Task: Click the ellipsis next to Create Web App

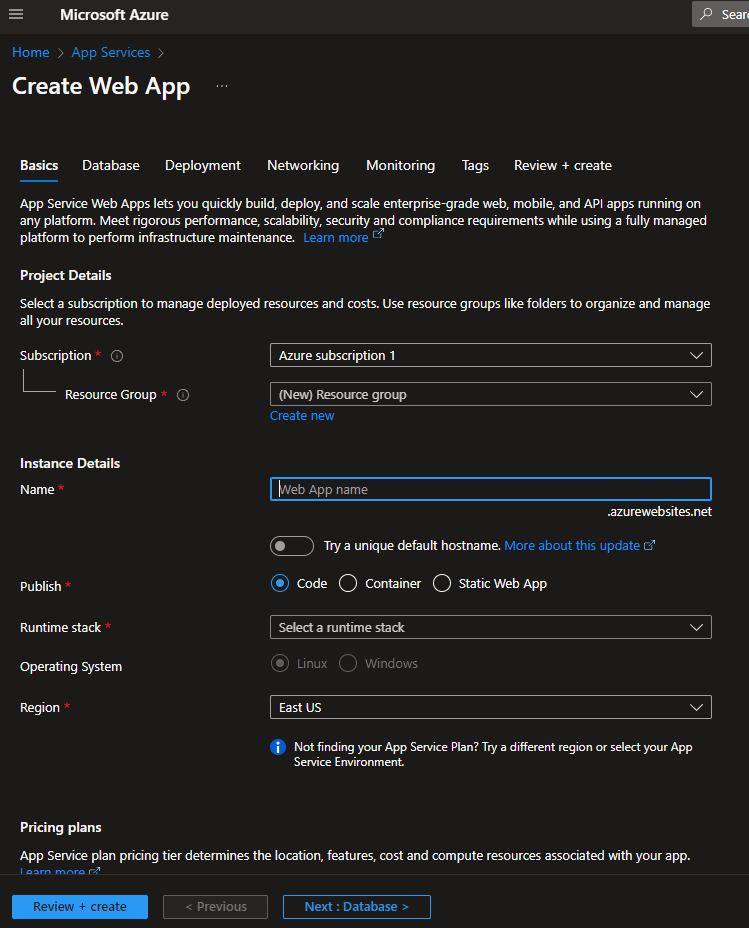Action: pos(222,87)
